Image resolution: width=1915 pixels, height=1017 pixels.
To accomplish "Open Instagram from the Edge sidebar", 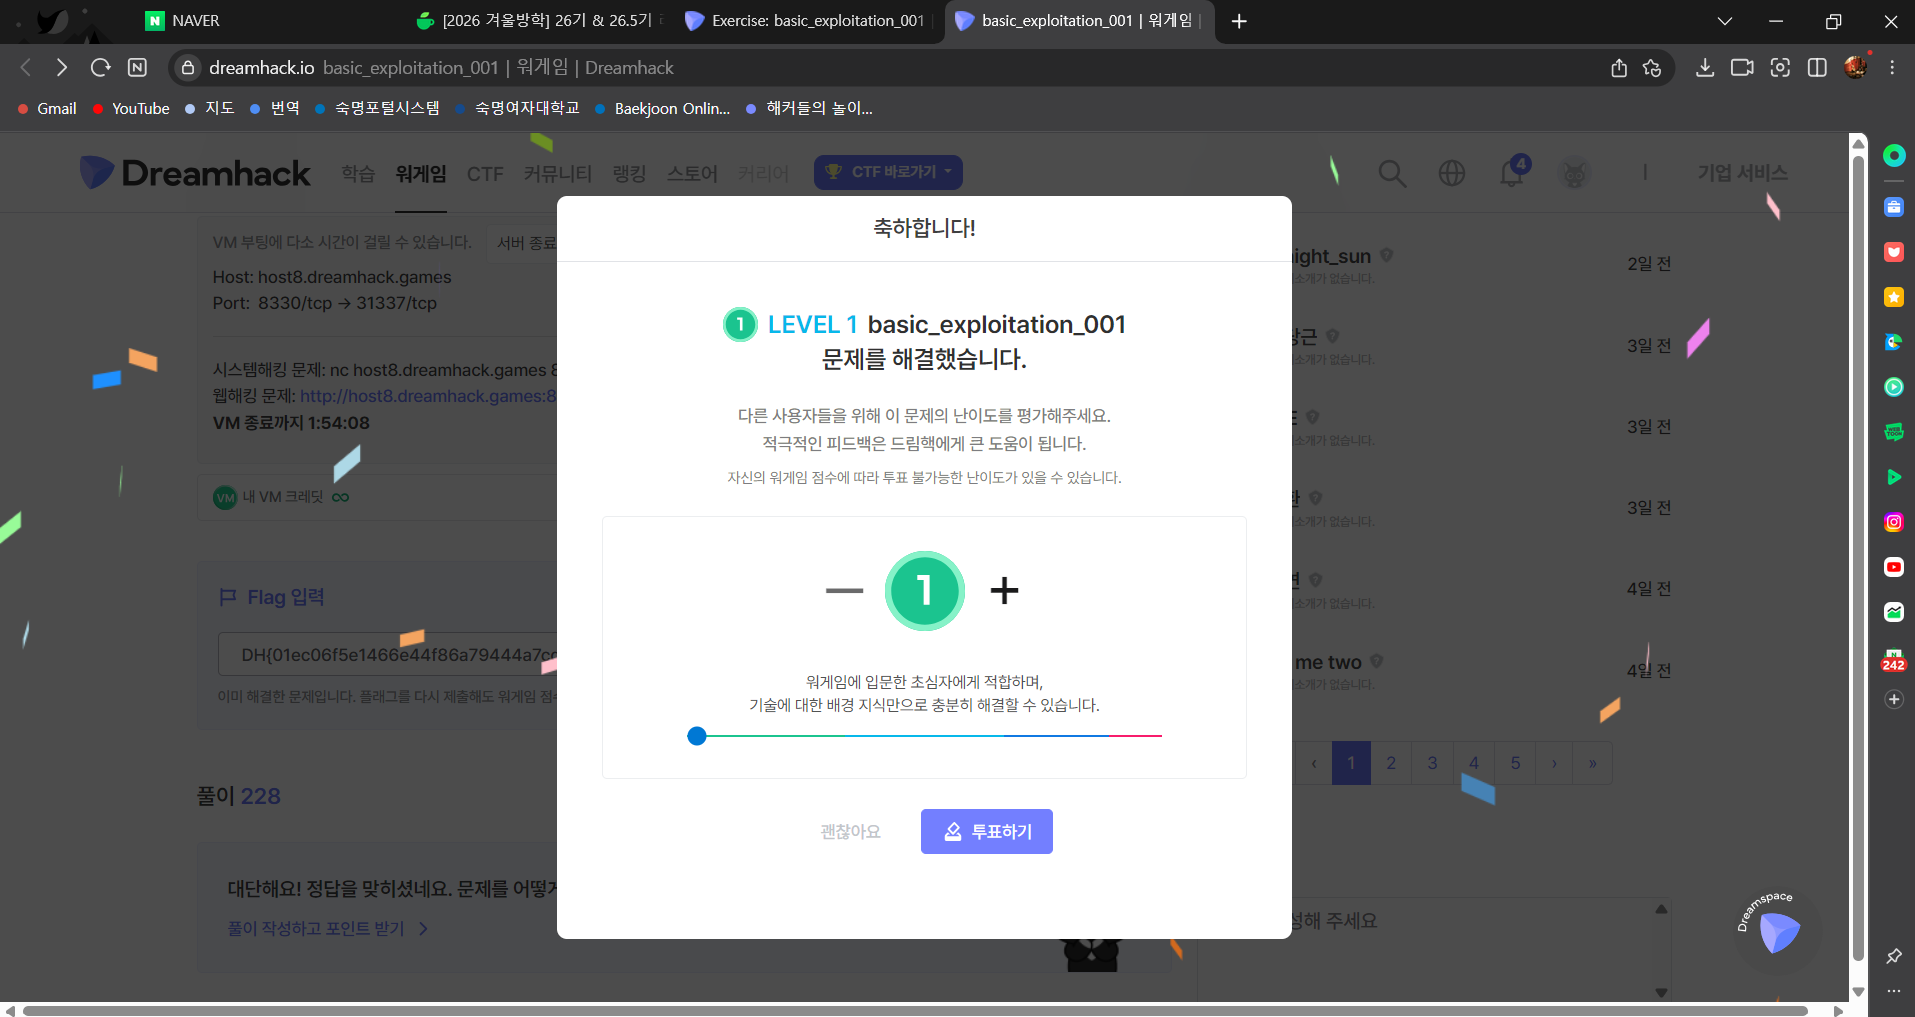I will click(x=1892, y=521).
